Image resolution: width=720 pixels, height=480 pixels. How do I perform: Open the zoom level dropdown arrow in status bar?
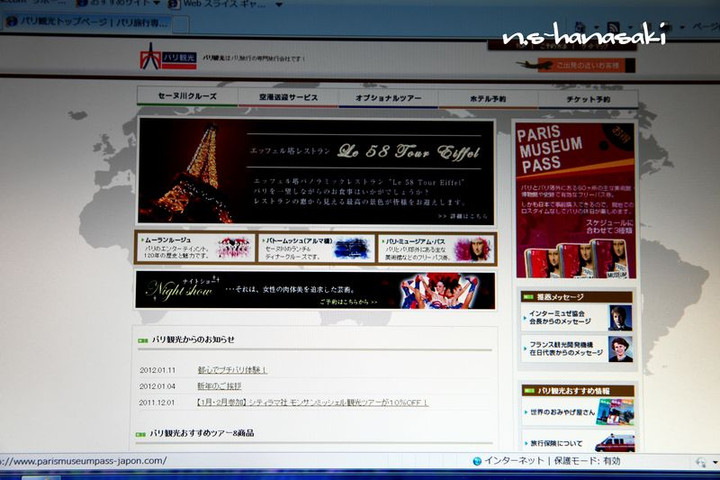click(x=715, y=463)
